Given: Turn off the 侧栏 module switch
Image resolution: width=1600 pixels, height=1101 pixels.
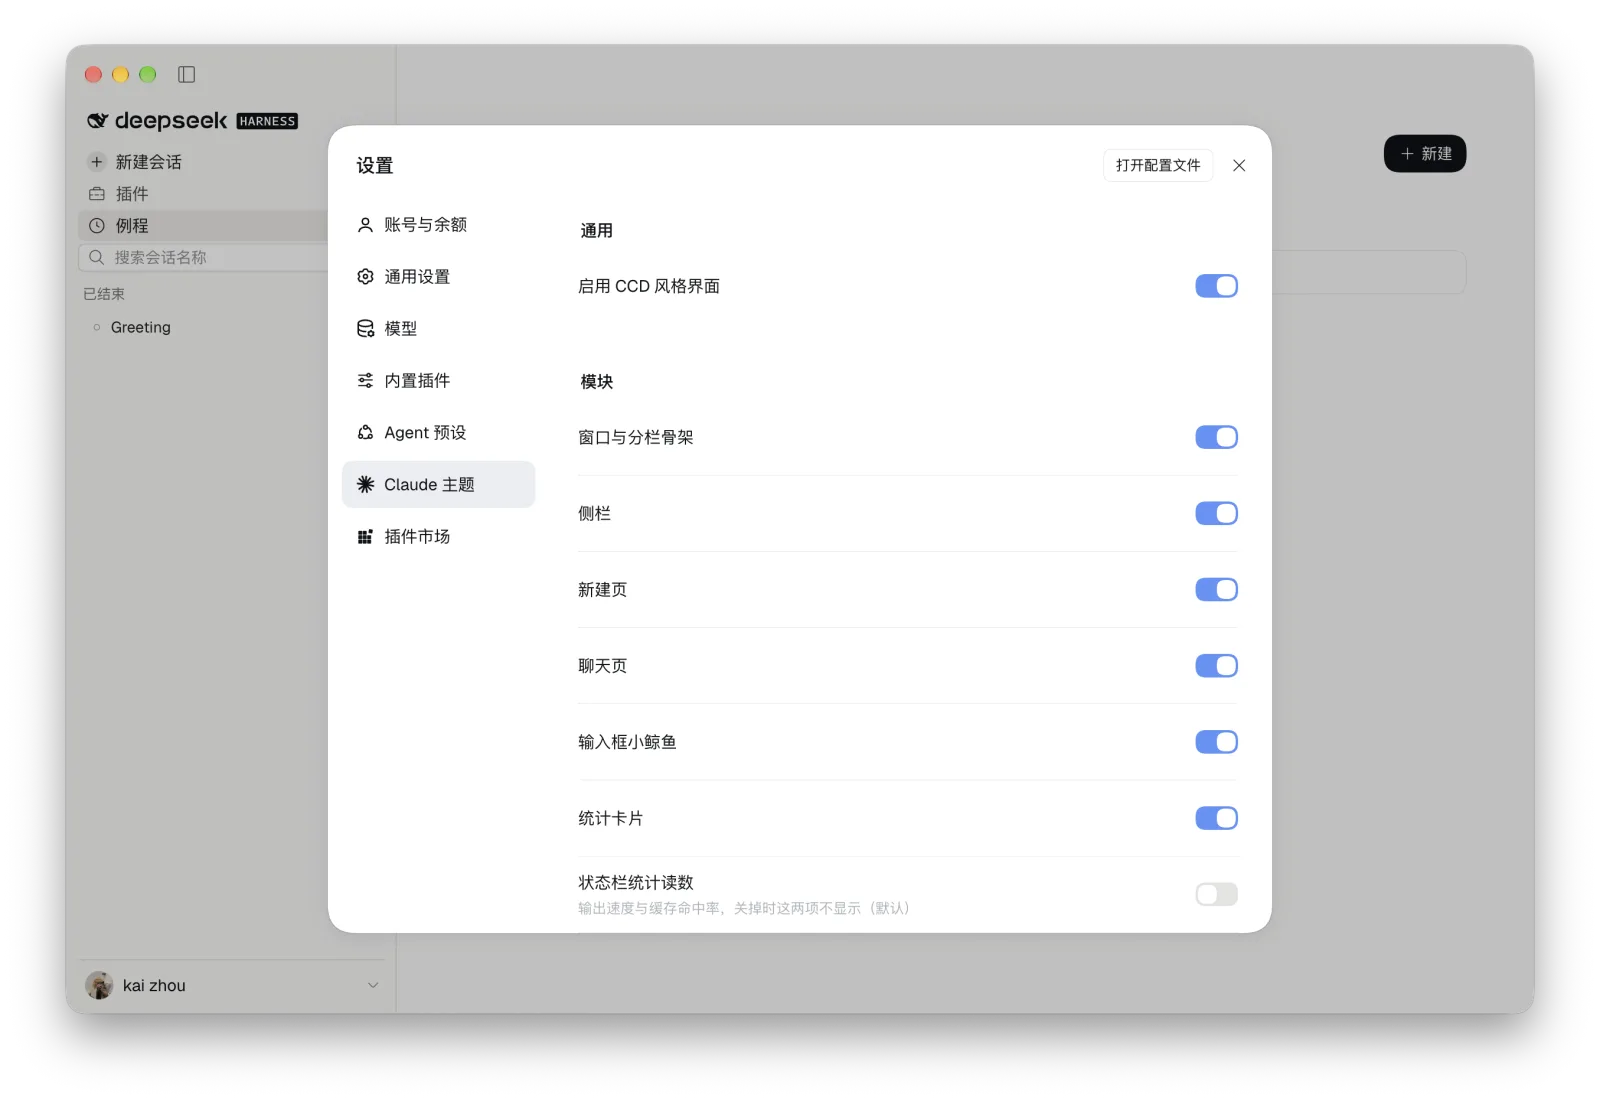Looking at the screenshot, I should click(x=1216, y=513).
